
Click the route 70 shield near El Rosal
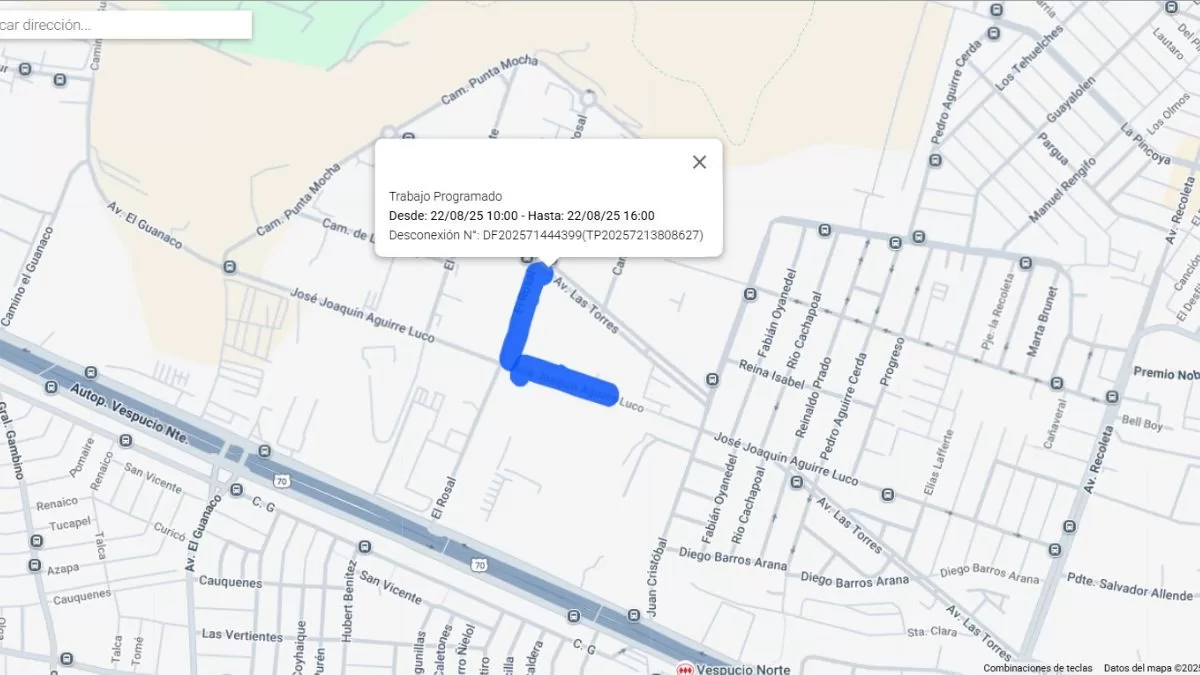480,566
